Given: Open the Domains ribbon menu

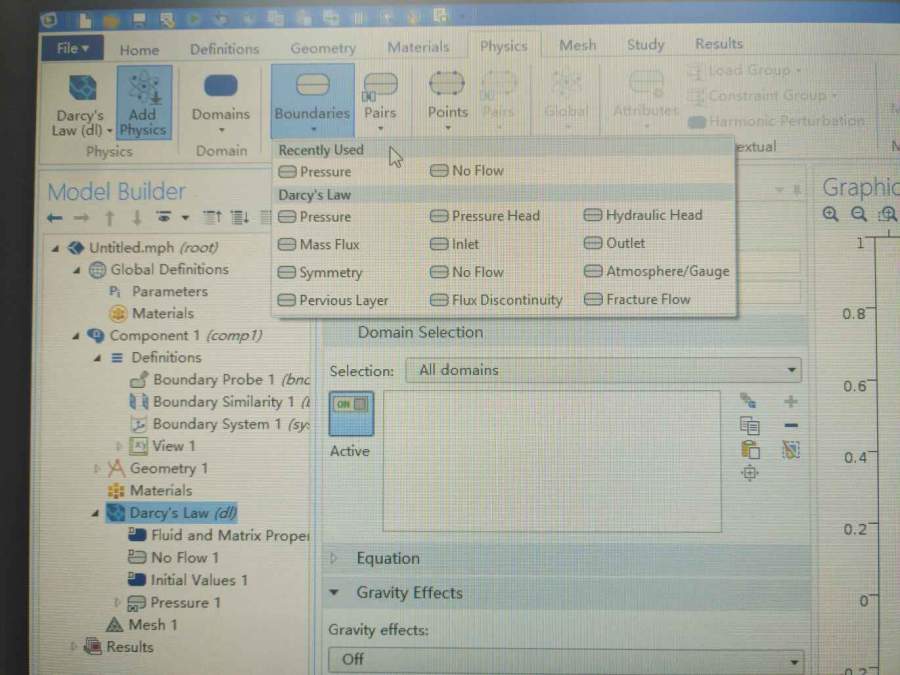Looking at the screenshot, I should click(221, 103).
